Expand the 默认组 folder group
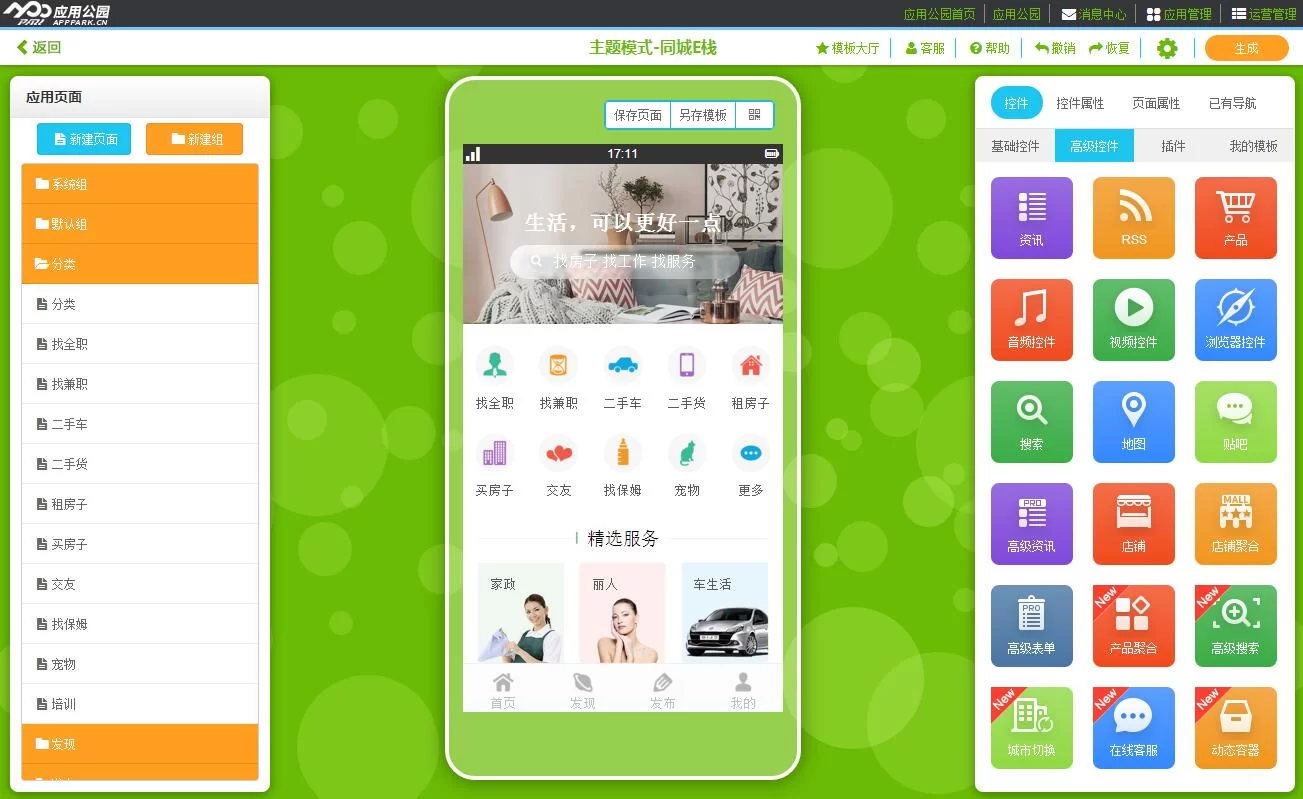Viewport: 1303px width, 799px height. [140, 224]
